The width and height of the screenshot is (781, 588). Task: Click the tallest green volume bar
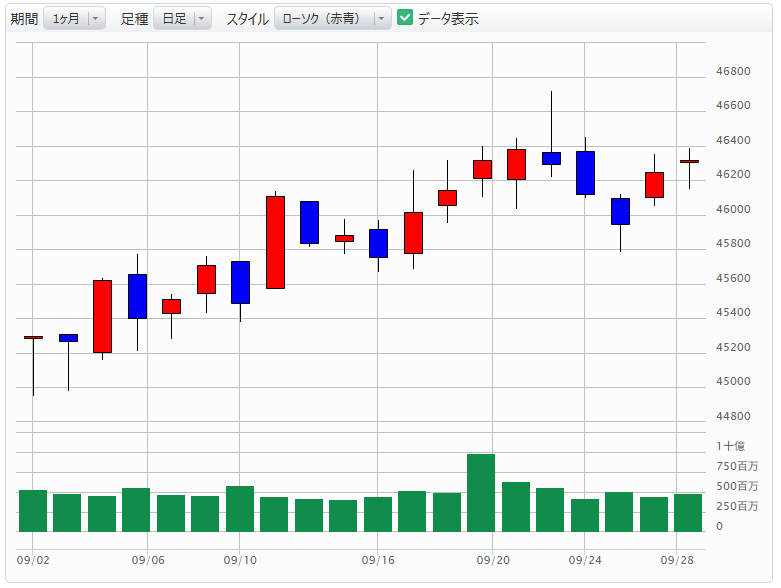point(481,492)
